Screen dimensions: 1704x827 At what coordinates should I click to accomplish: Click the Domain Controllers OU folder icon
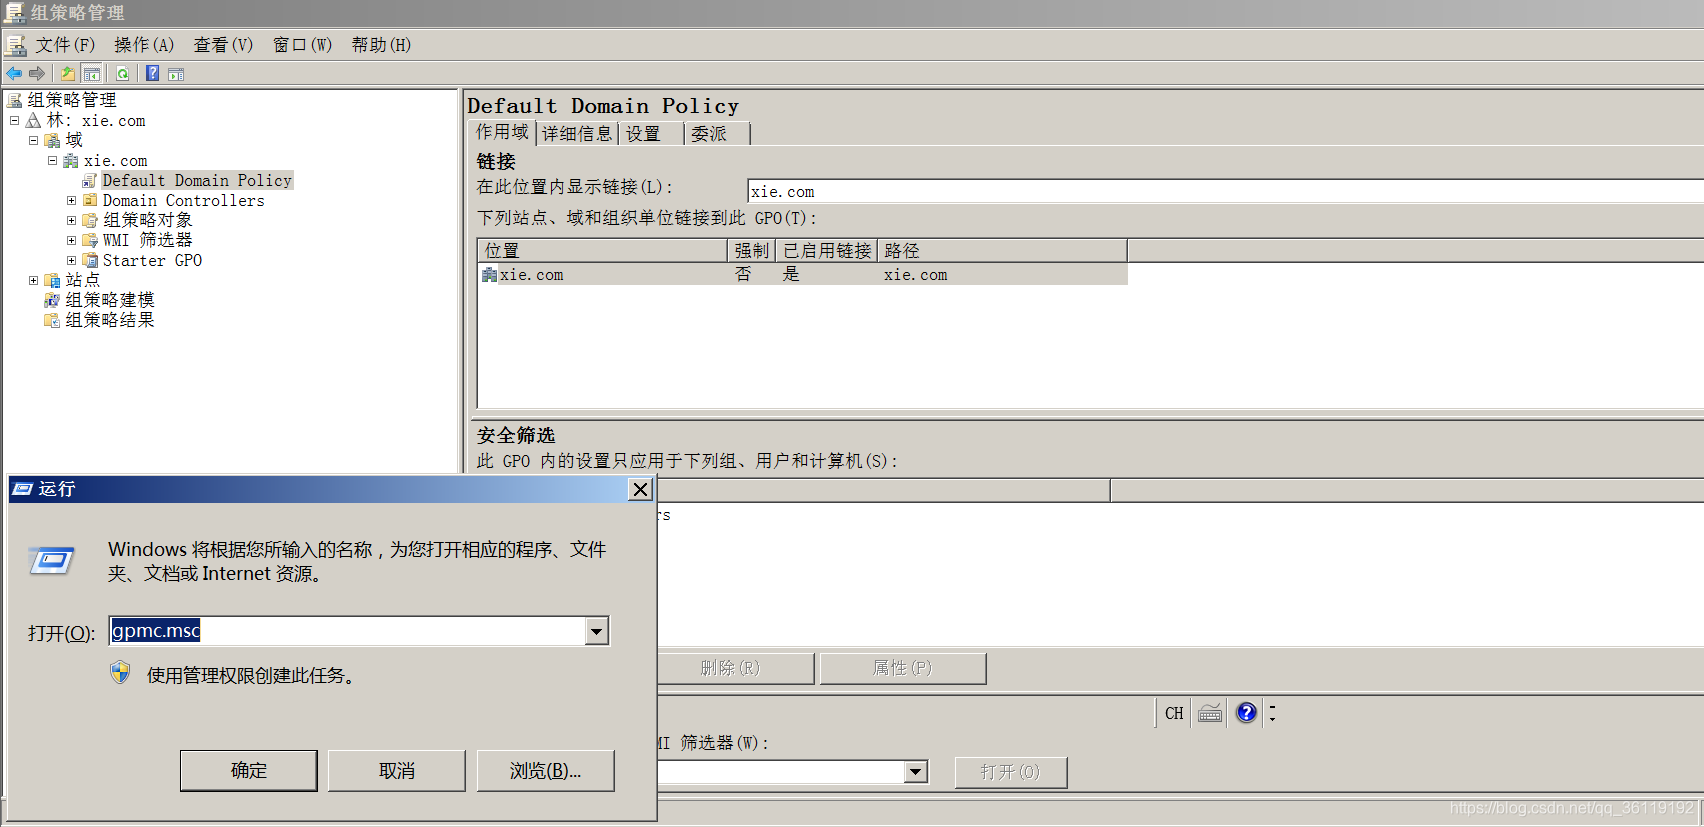pos(90,200)
